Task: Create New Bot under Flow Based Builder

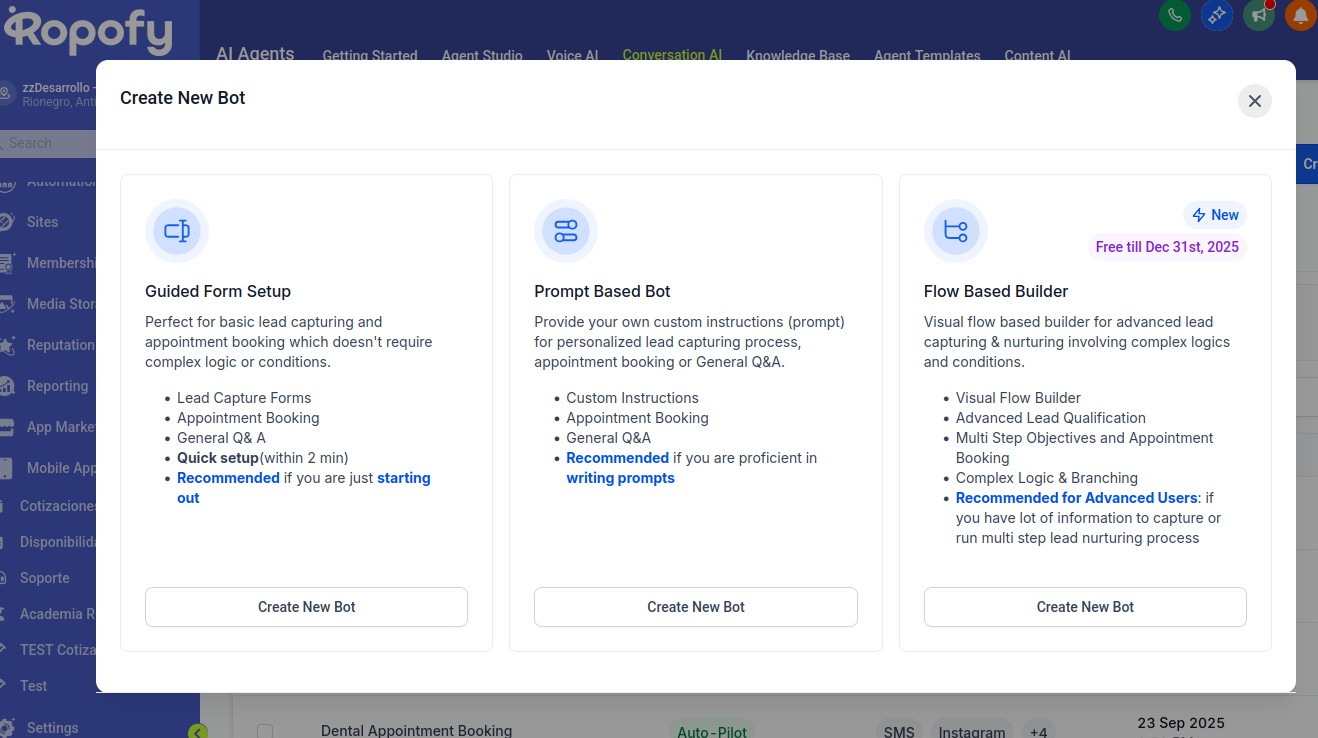Action: (x=1084, y=607)
